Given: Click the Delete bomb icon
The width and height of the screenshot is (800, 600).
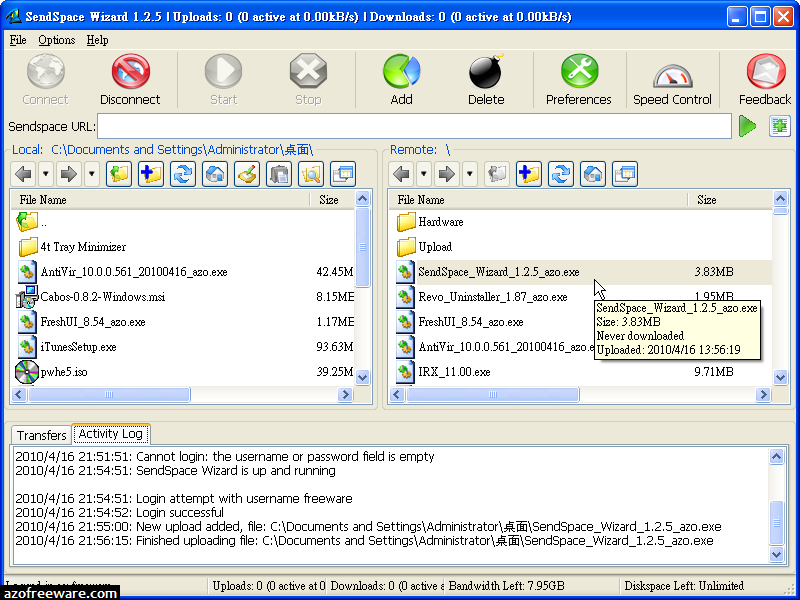Looking at the screenshot, I should pyautogui.click(x=486, y=72).
